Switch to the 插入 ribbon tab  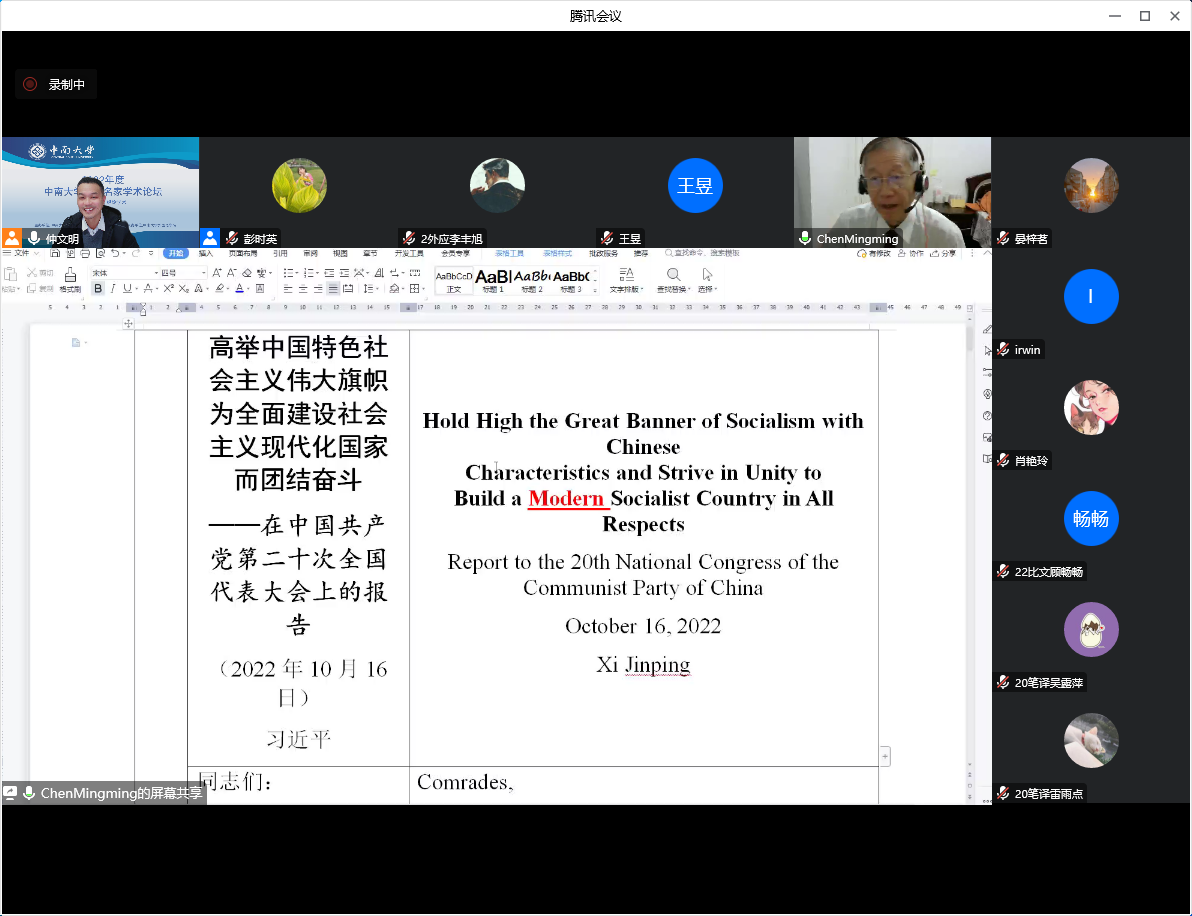205,254
